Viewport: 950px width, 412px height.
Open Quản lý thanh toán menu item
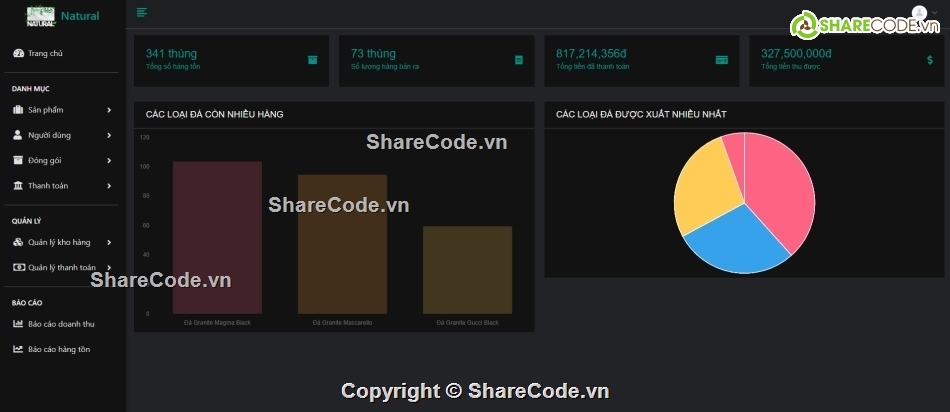(63, 267)
